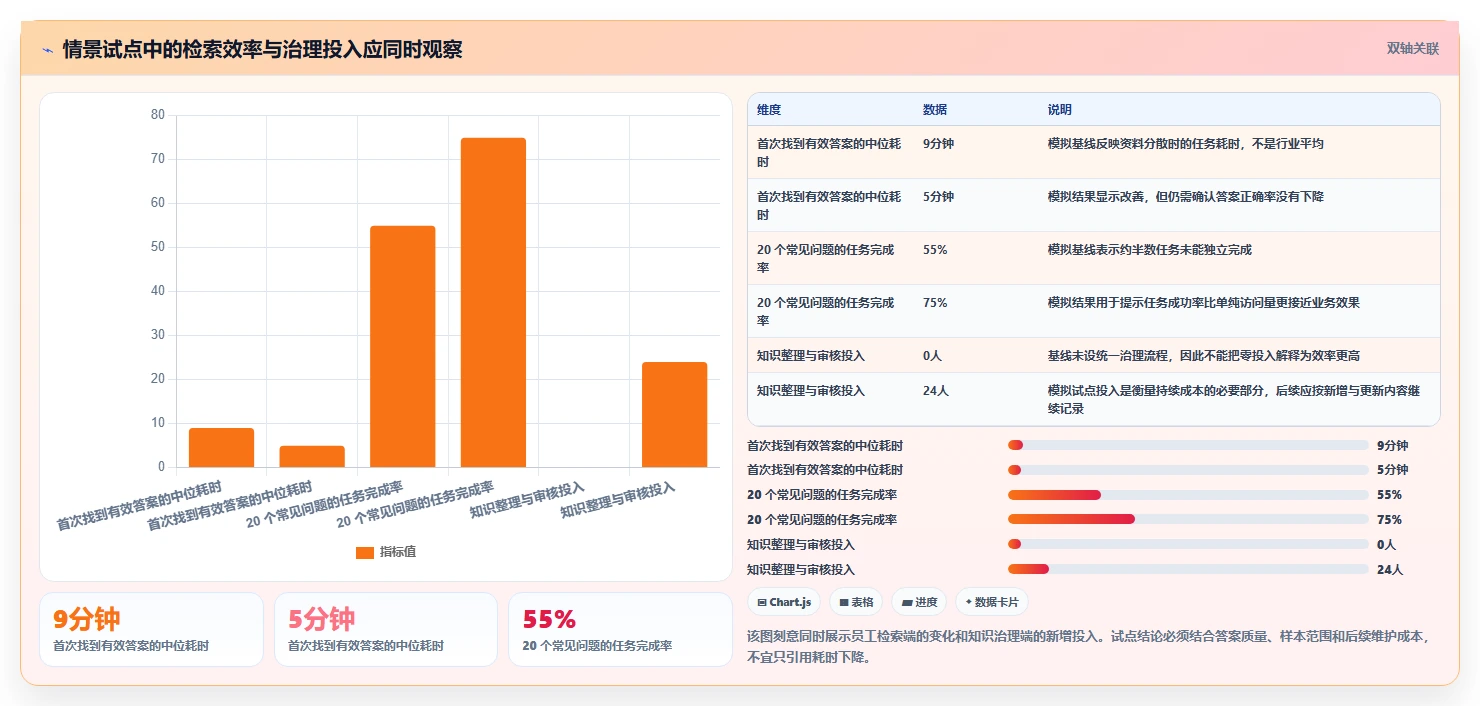Click the y-axis label 80
Viewport: 1480px width, 706px height.
(158, 115)
